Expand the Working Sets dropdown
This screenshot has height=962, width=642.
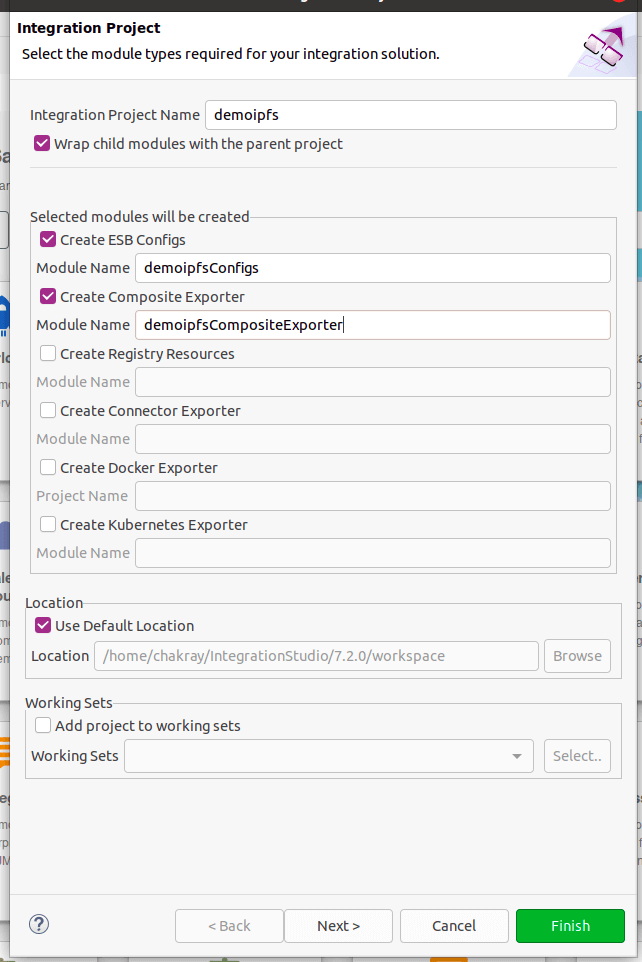[516, 757]
